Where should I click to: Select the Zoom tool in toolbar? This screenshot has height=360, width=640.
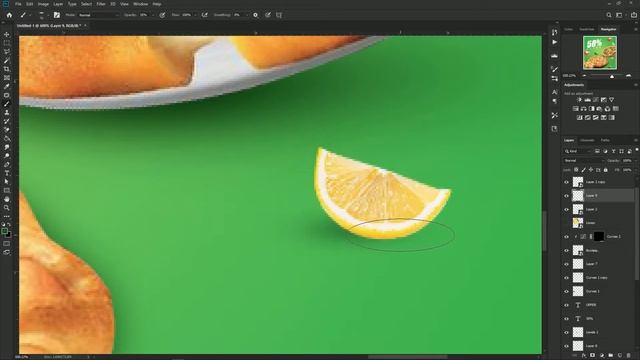pyautogui.click(x=7, y=208)
